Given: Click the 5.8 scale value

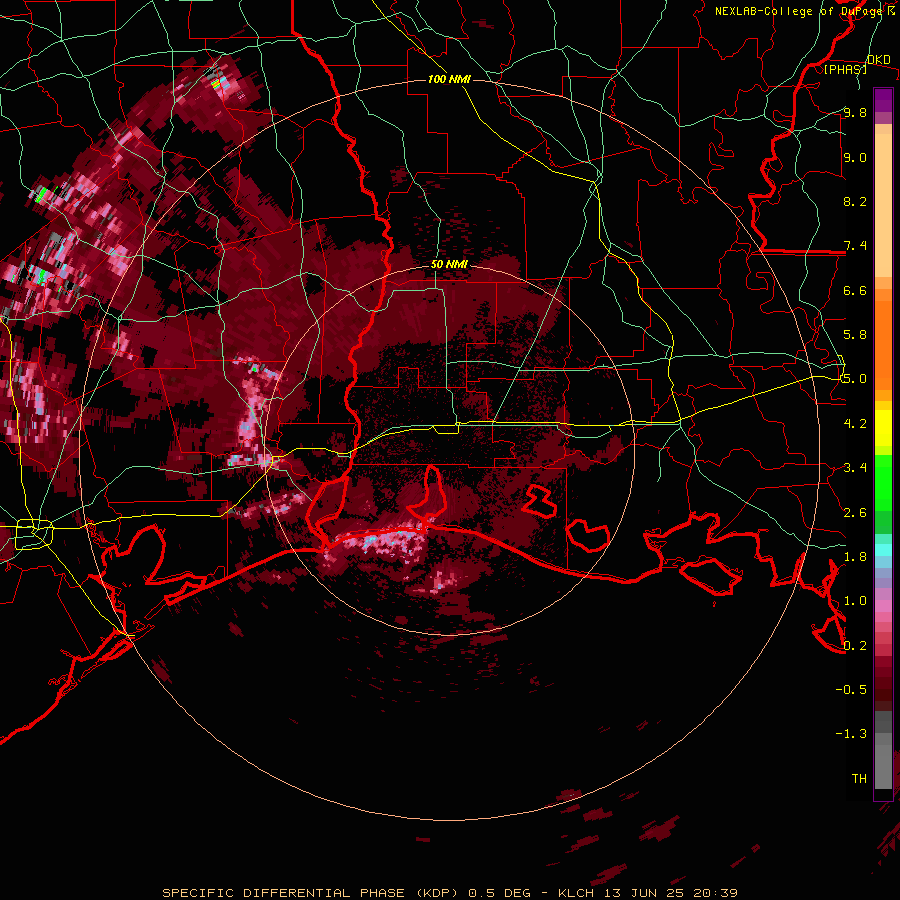Looking at the screenshot, I should 855,335.
